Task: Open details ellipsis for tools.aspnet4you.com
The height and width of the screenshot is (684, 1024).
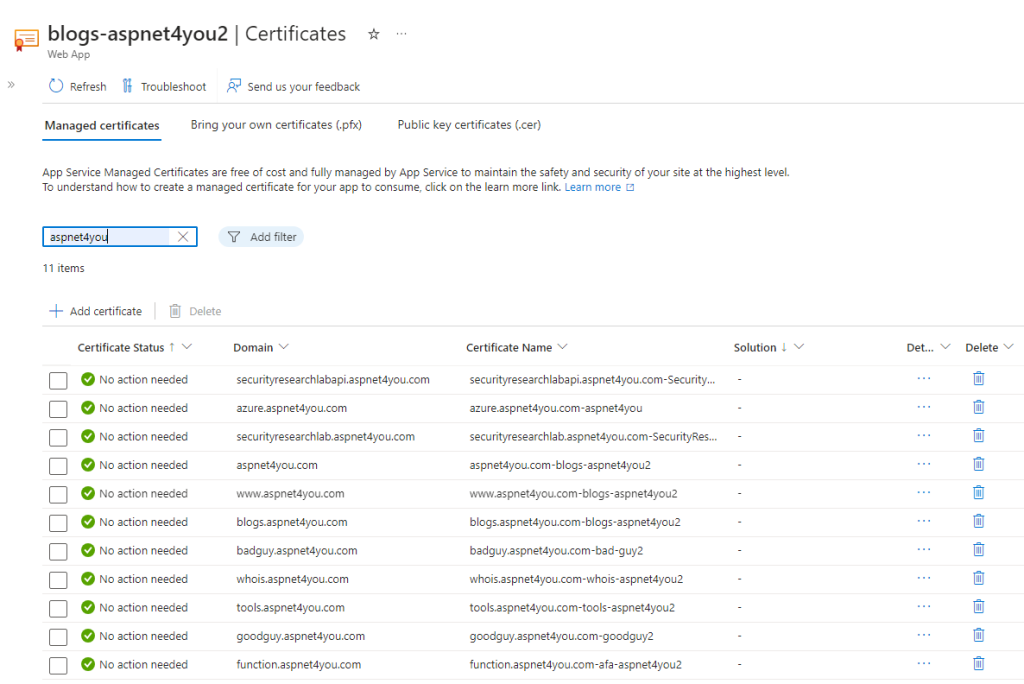Action: tap(923, 606)
